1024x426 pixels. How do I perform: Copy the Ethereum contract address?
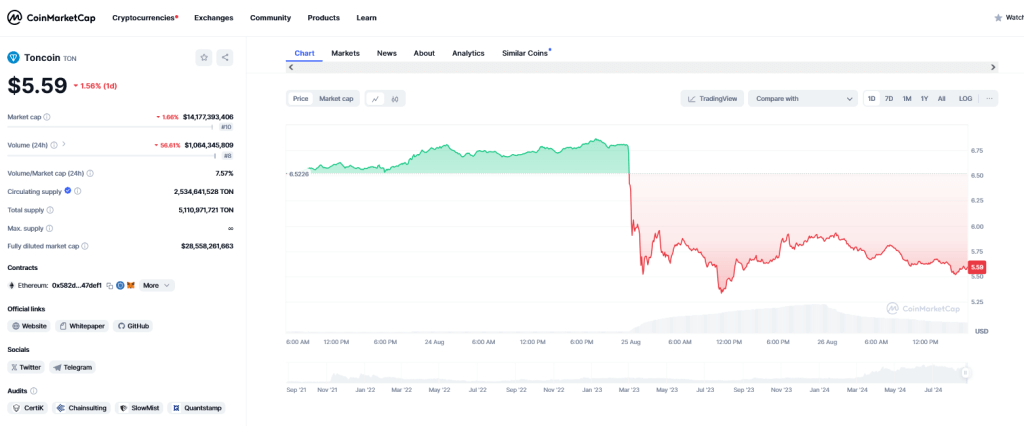[x=110, y=286]
